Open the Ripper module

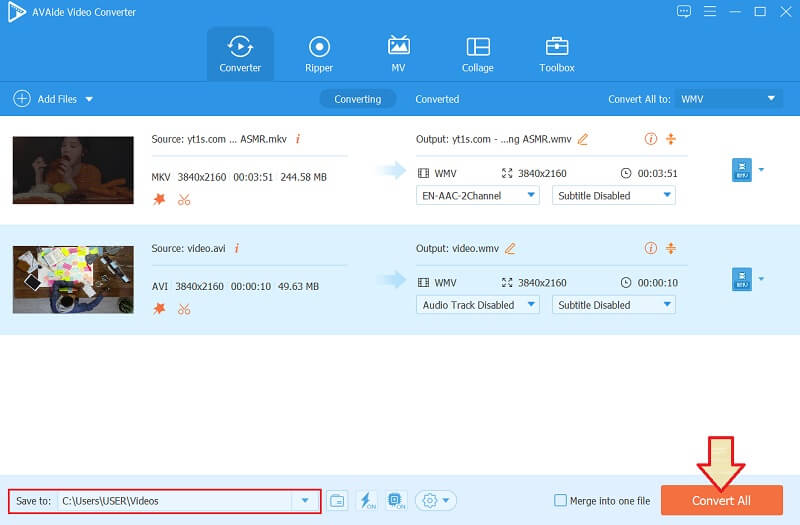(x=319, y=54)
